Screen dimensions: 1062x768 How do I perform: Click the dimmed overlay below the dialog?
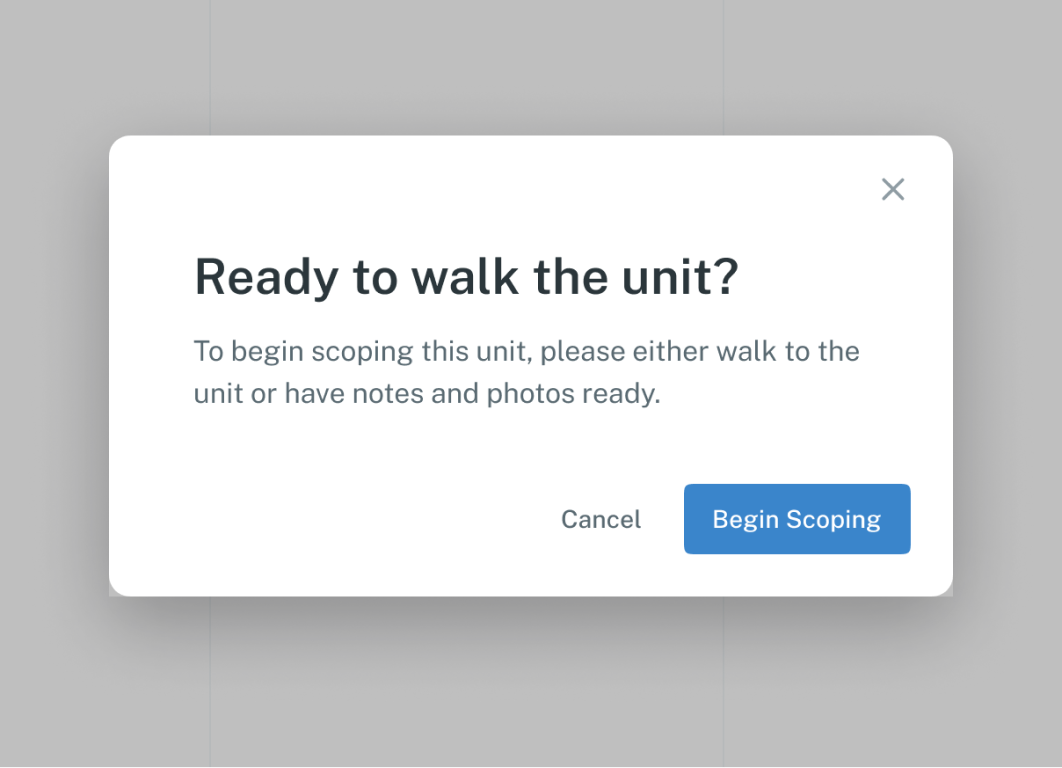pyautogui.click(x=531, y=684)
